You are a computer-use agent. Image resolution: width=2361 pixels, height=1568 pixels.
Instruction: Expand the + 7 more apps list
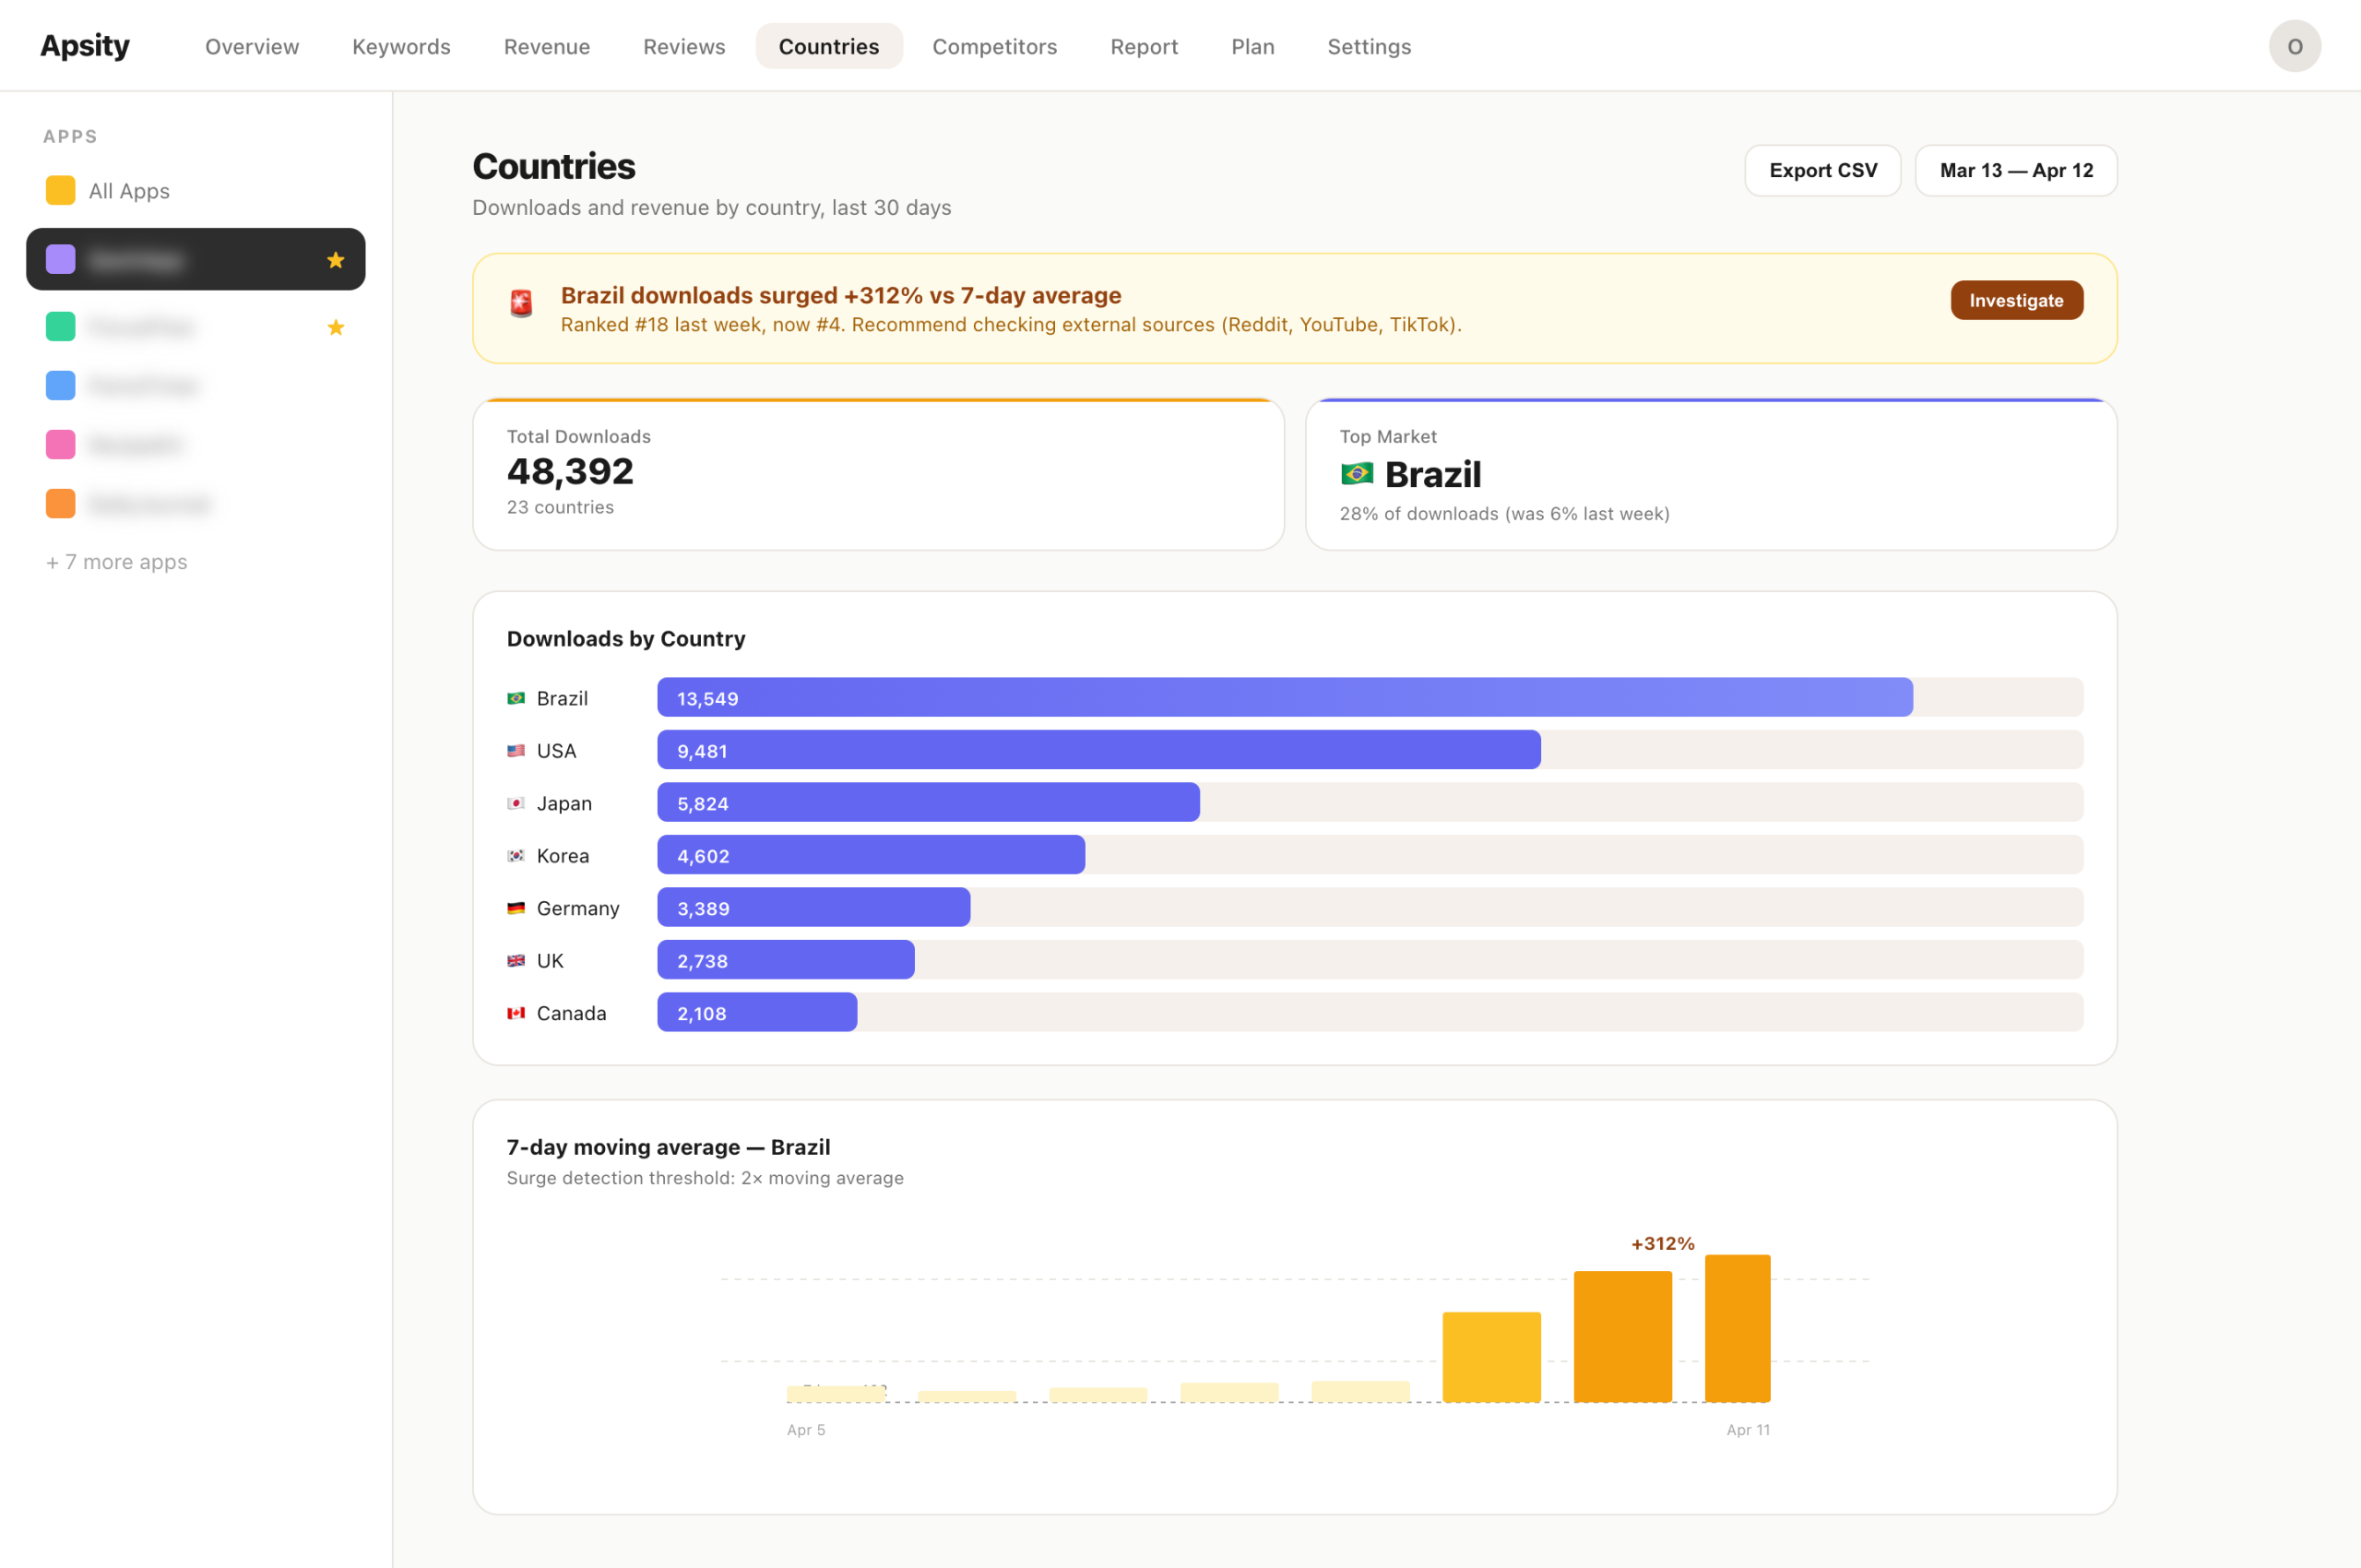coord(117,562)
